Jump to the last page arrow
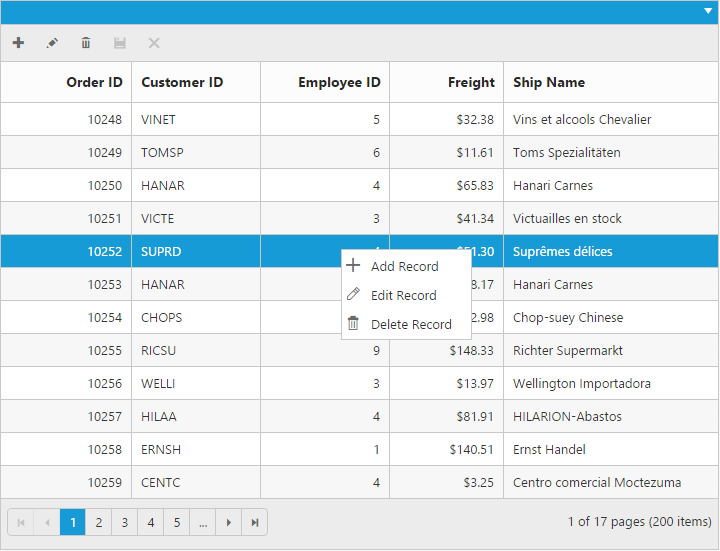 click(255, 522)
